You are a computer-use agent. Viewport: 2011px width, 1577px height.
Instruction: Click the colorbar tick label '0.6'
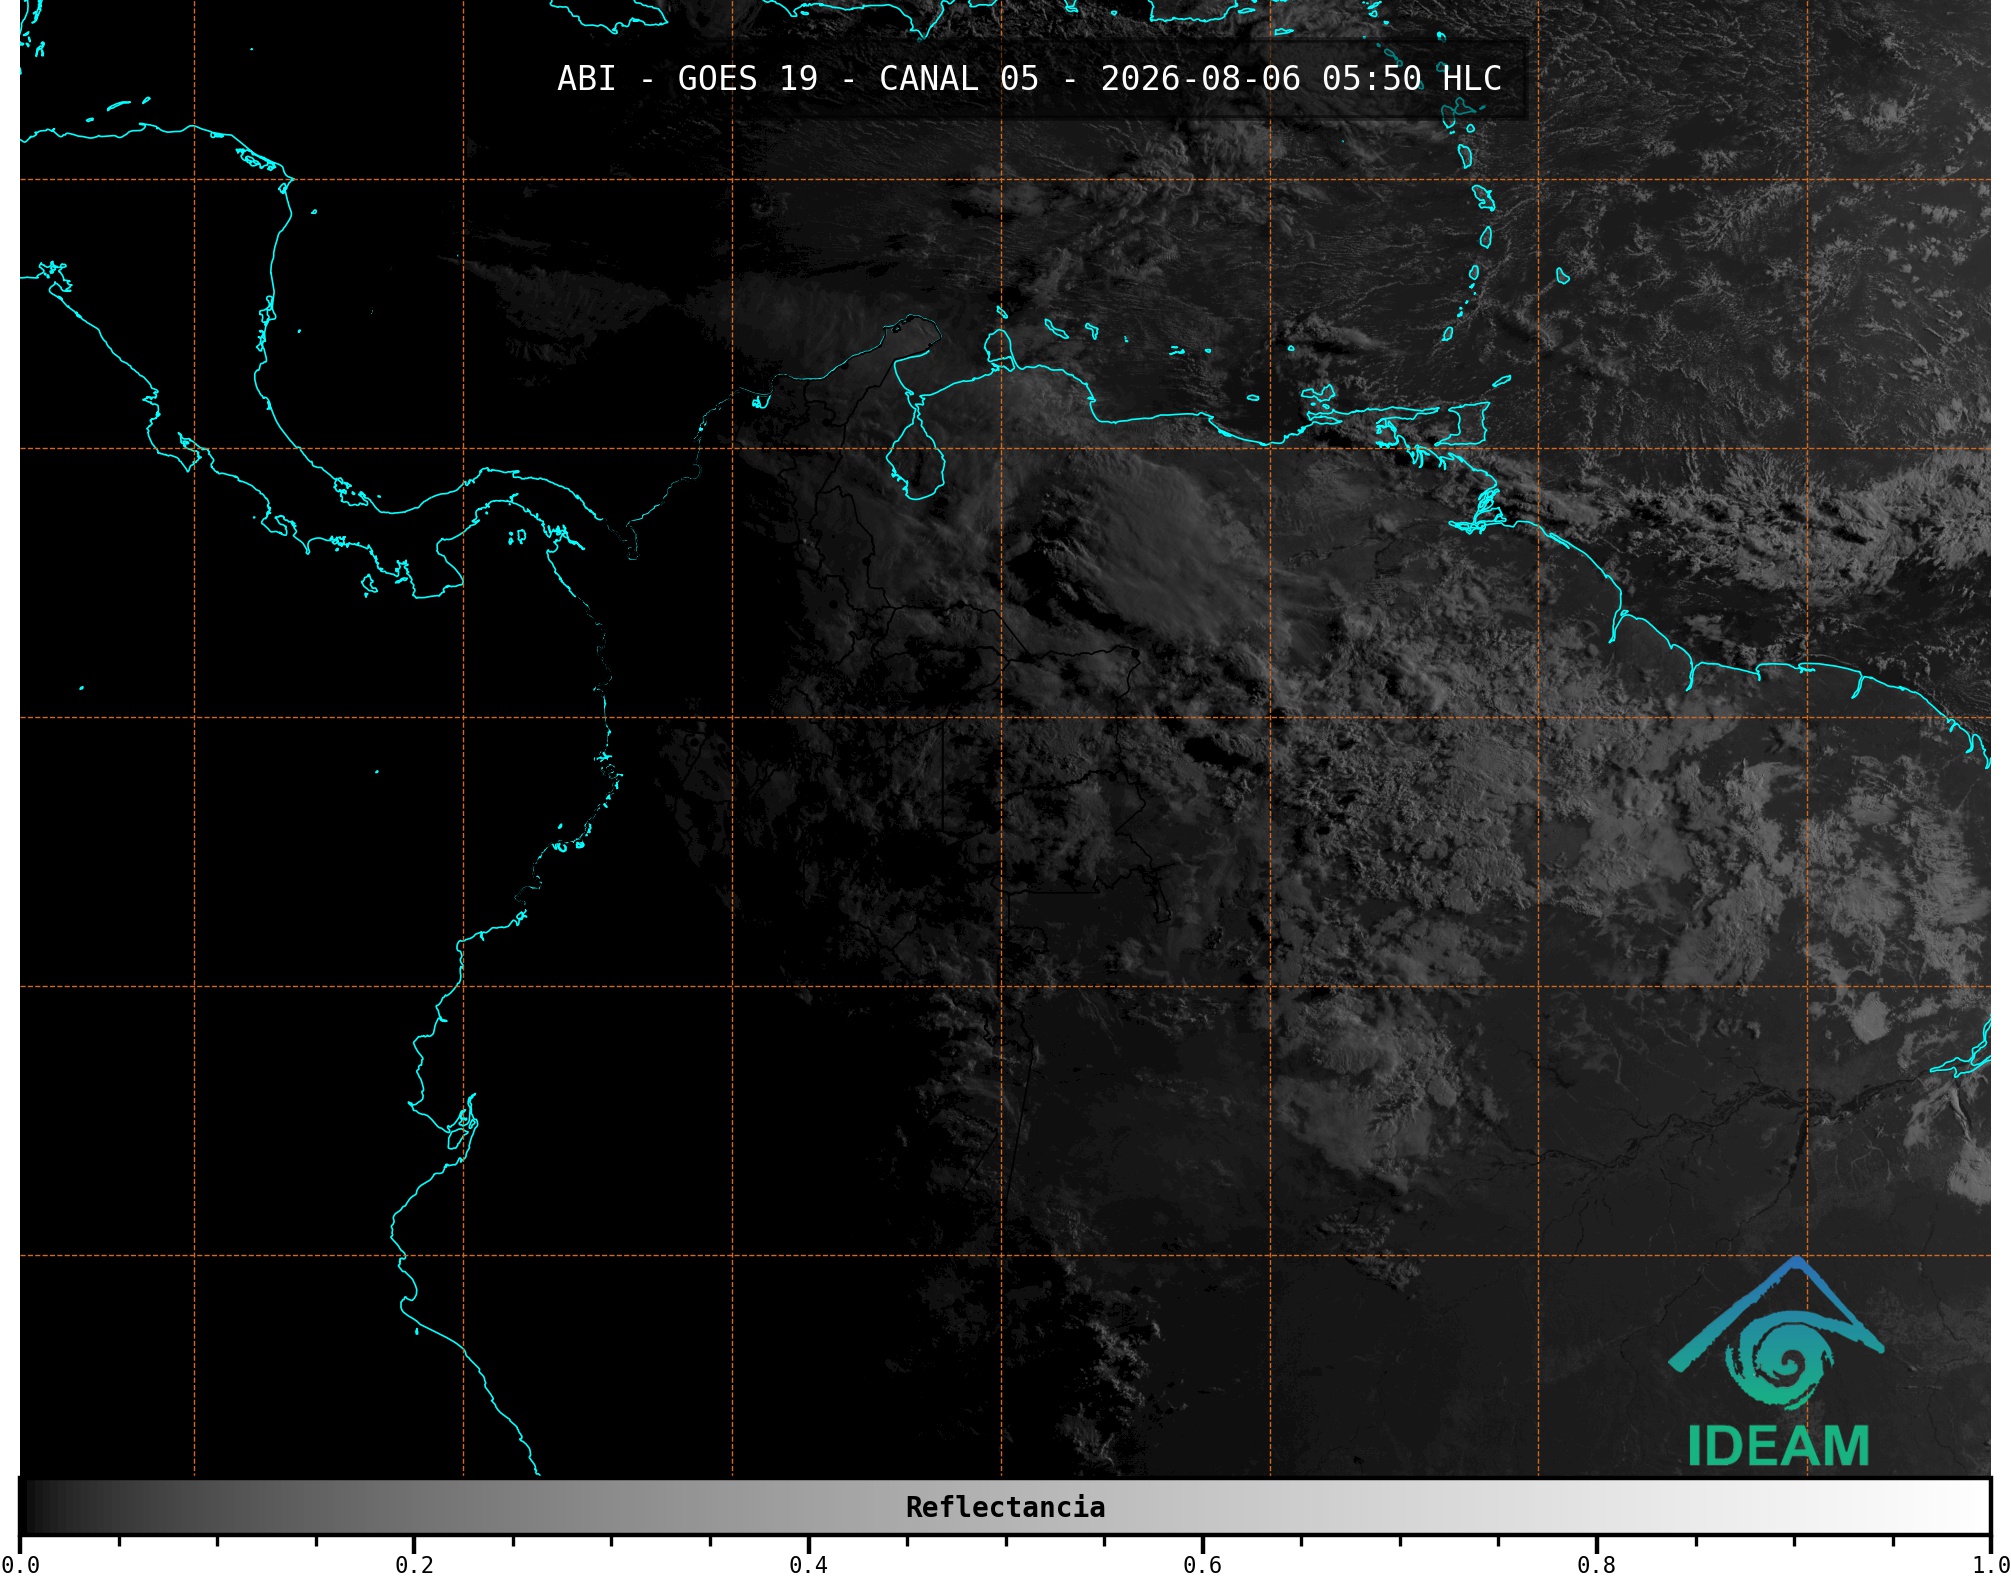pos(1202,1565)
